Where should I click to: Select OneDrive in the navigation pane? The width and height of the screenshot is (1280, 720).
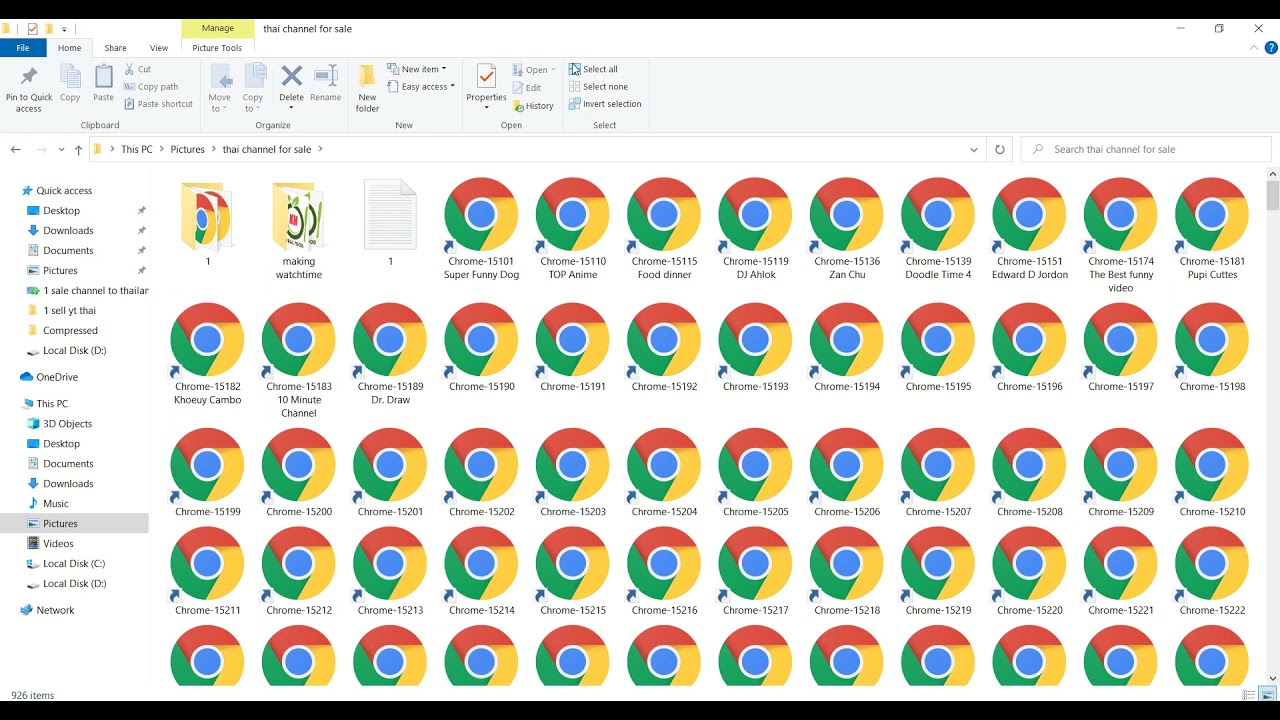(57, 377)
